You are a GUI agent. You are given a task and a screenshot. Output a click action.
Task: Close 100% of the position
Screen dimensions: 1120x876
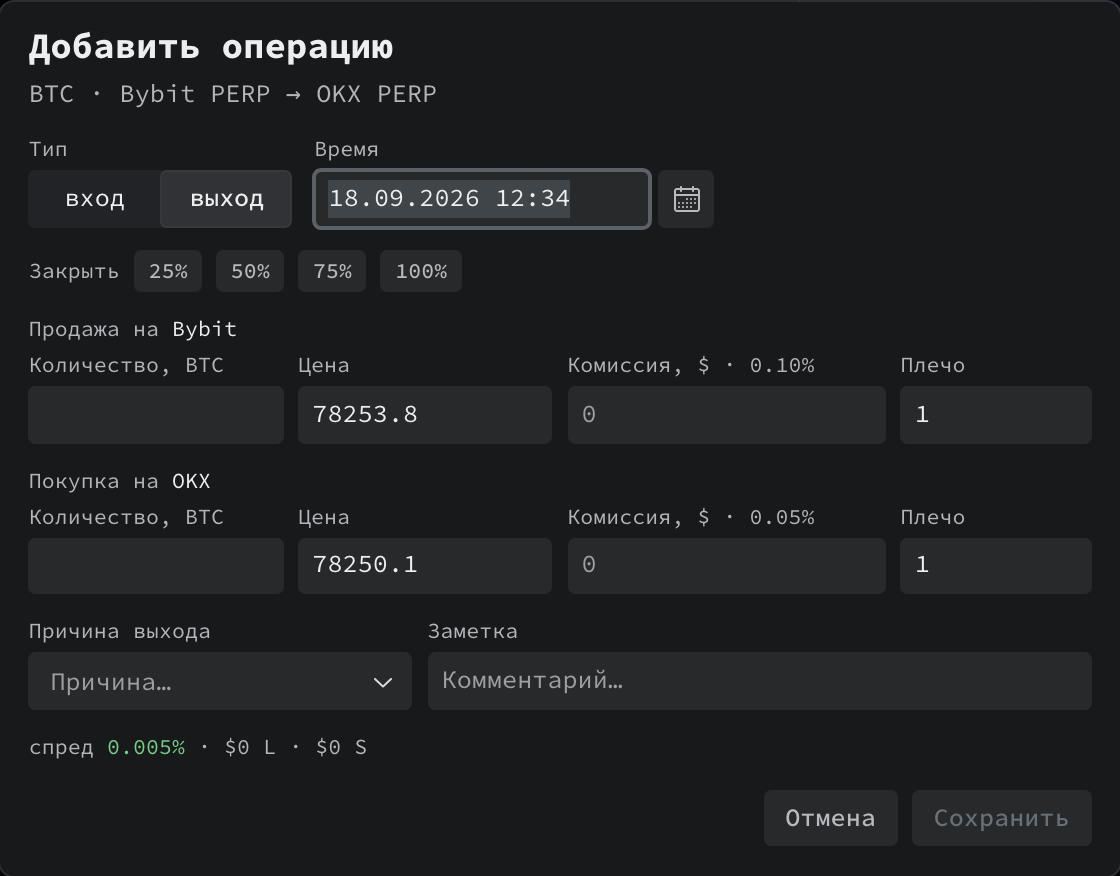421,272
